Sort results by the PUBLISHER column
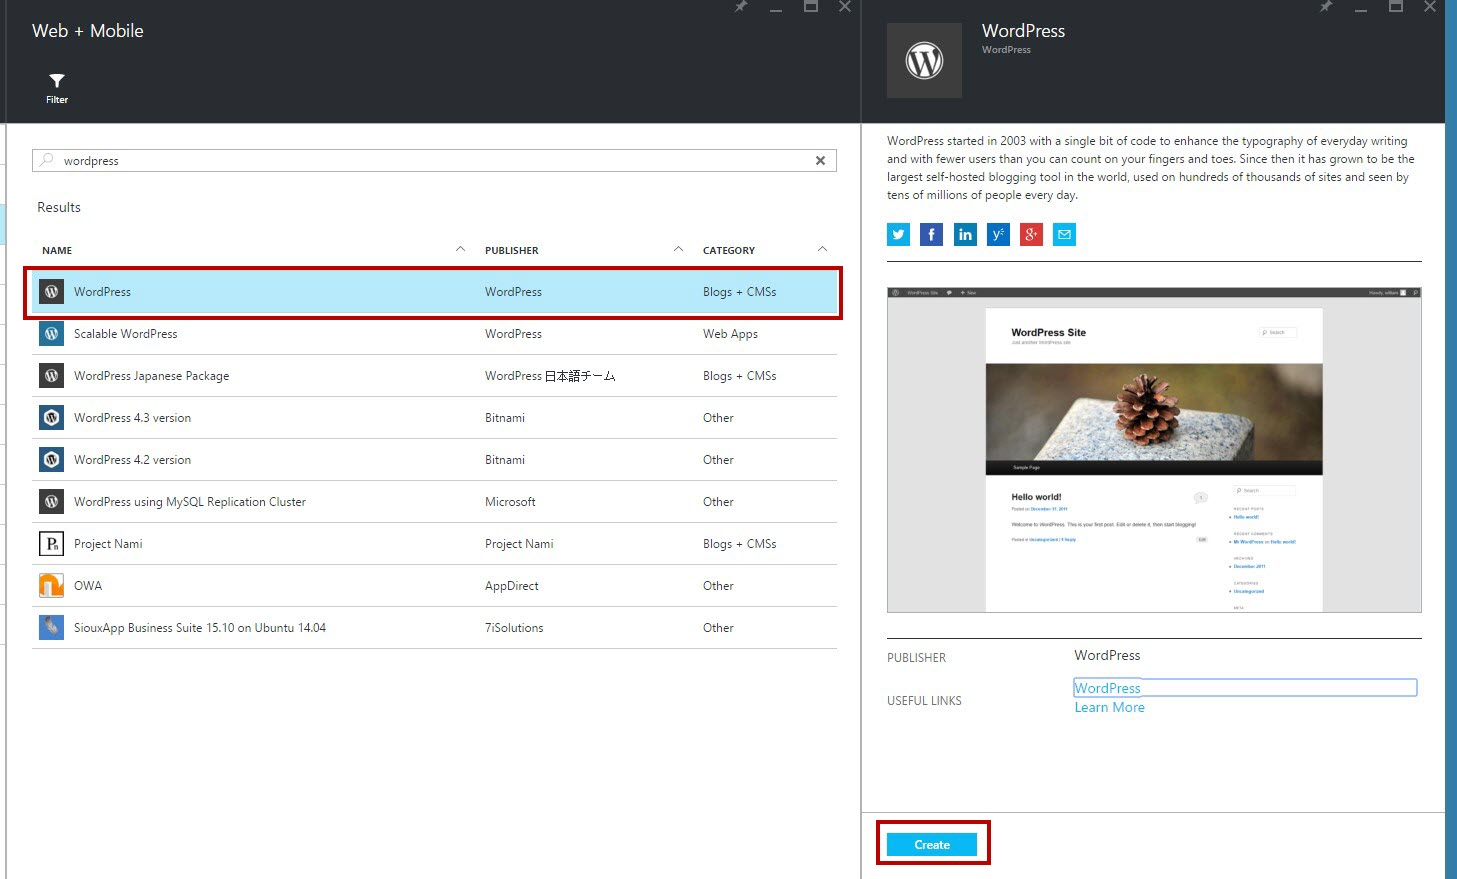Viewport: 1457px width, 879px height. [512, 250]
